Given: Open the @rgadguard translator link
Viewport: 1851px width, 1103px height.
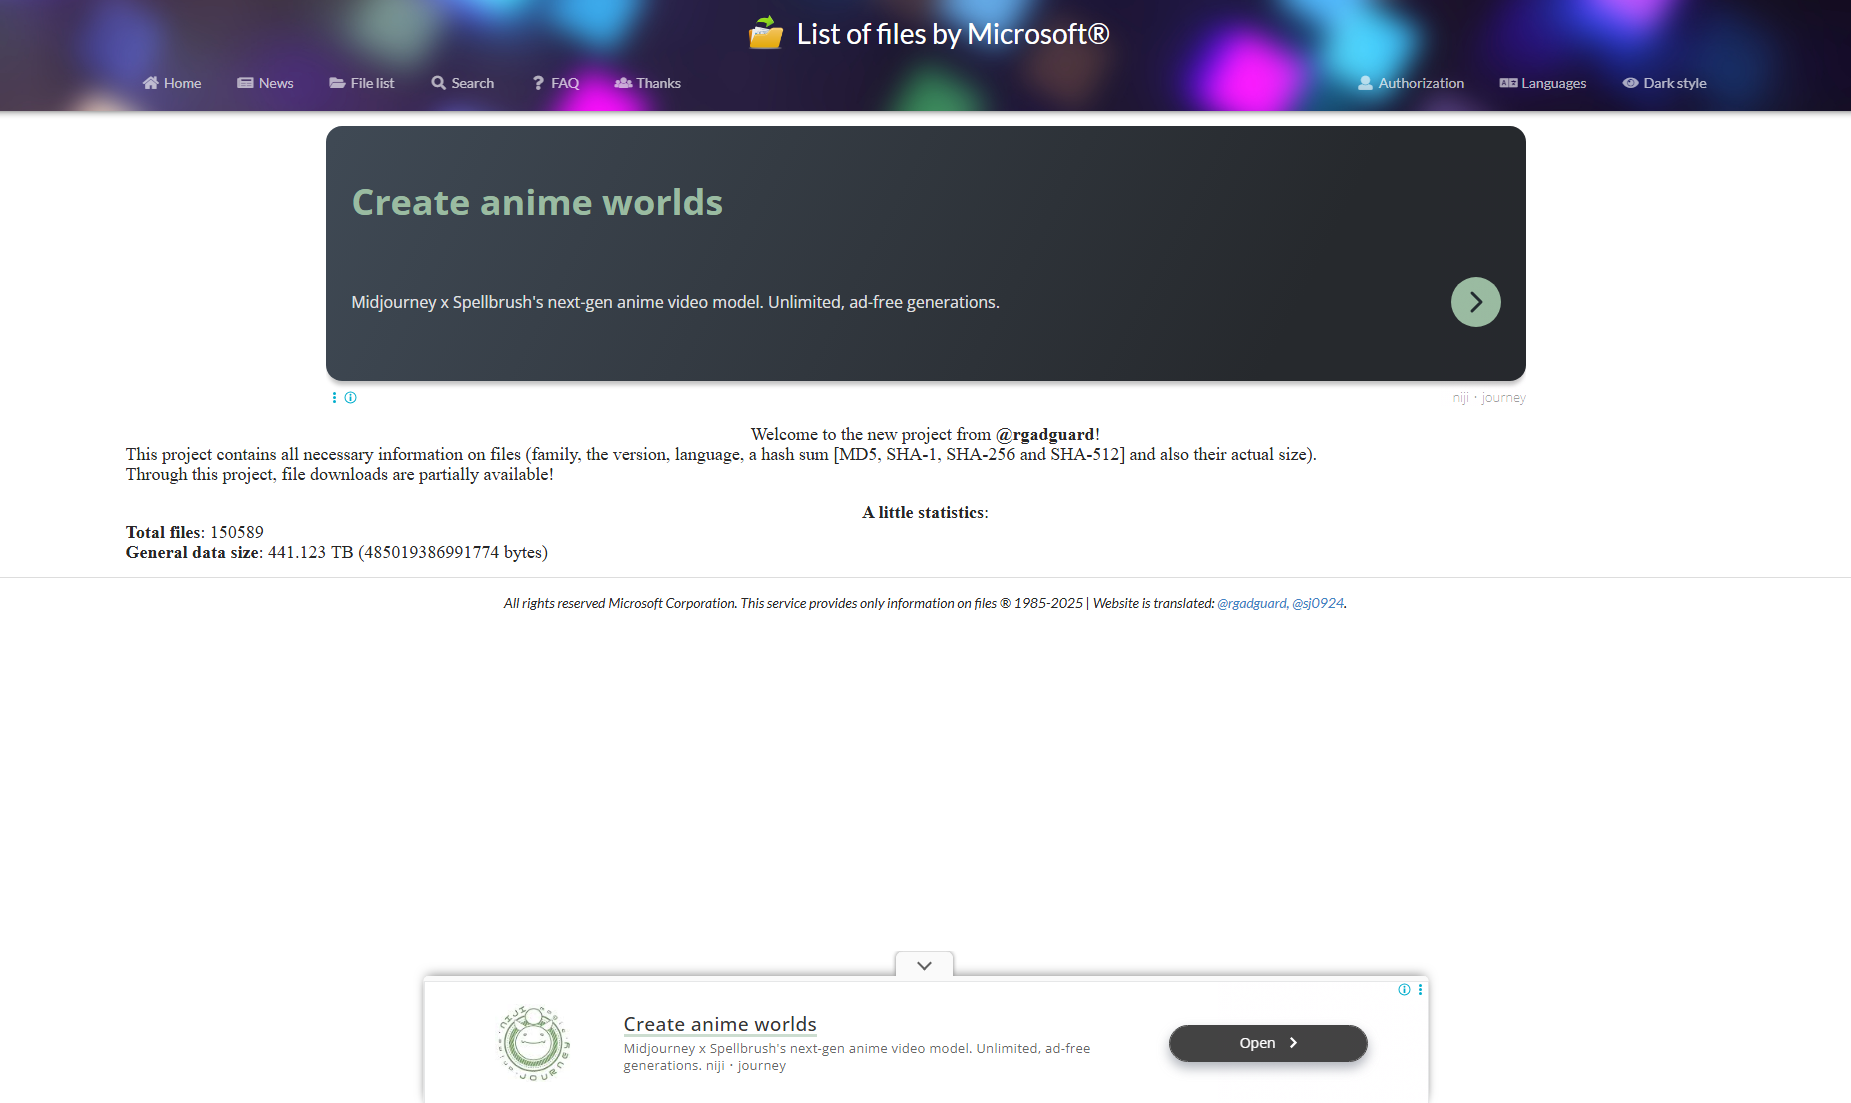Looking at the screenshot, I should point(1252,603).
